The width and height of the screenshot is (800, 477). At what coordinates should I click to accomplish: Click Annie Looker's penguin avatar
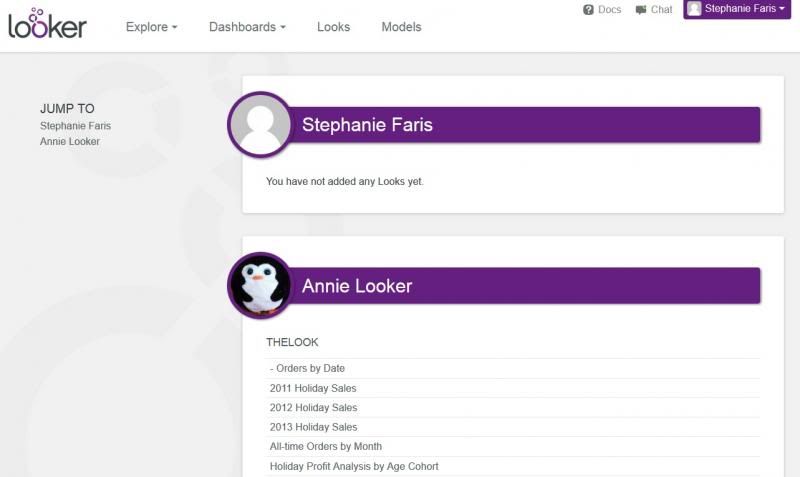coord(260,285)
